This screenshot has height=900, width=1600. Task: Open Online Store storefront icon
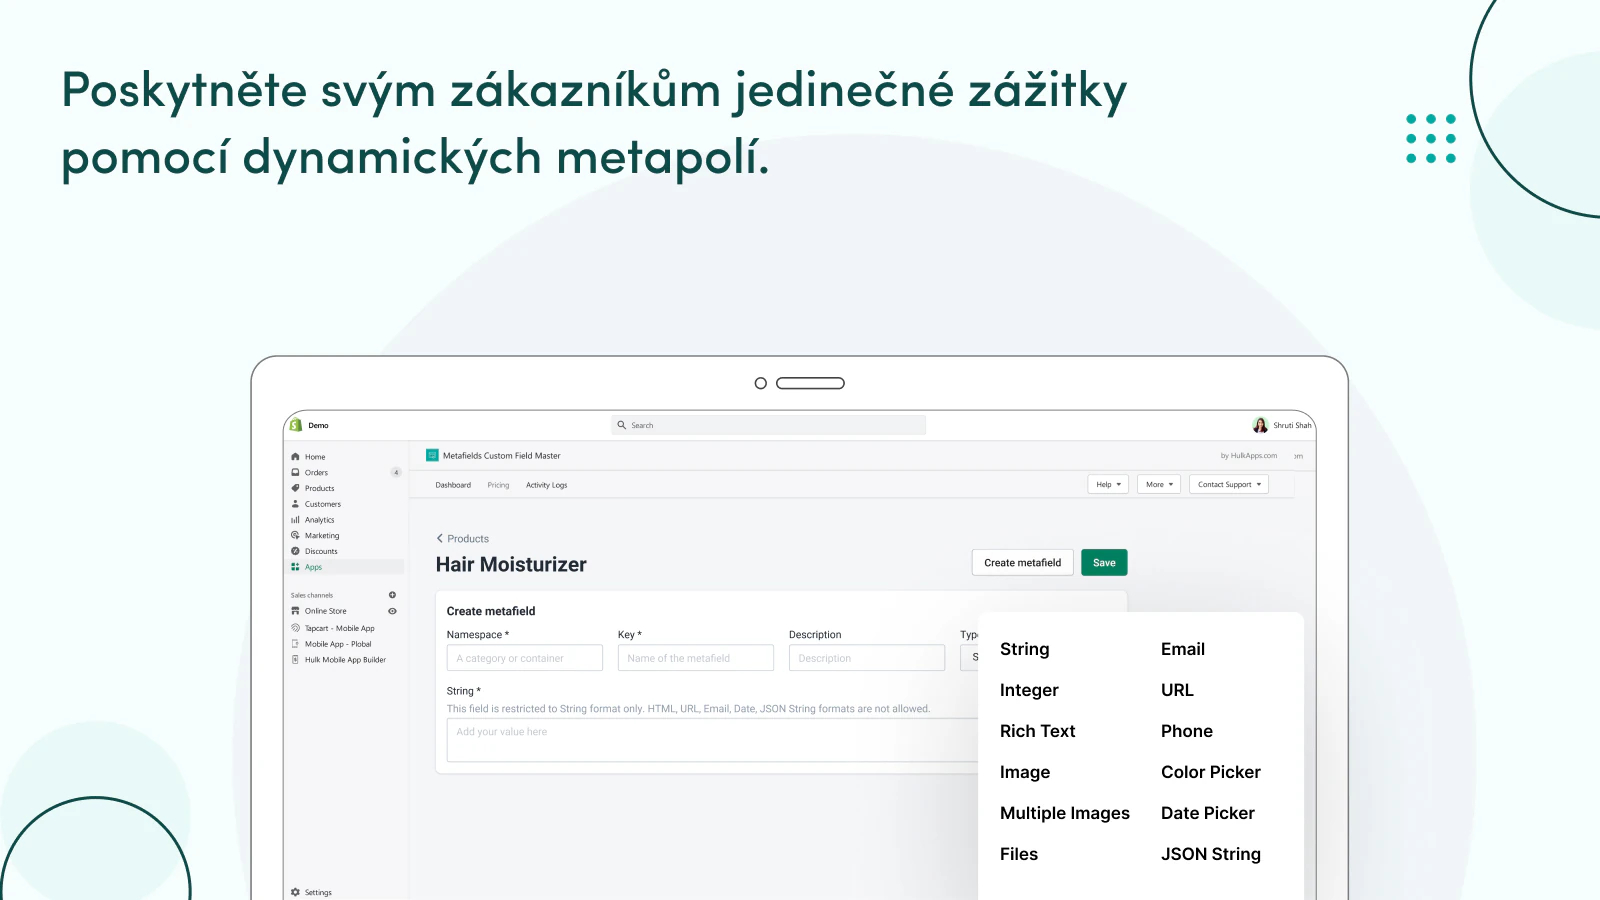coord(295,611)
